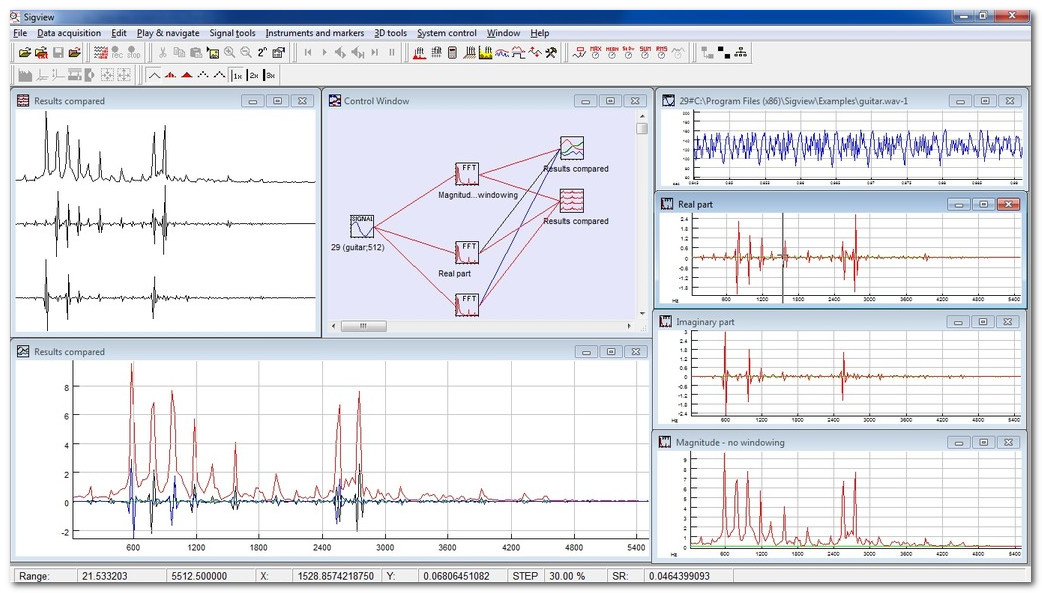Select the FFT node labeled Magnitud...windowing
The width and height of the screenshot is (1042, 593).
(467, 174)
